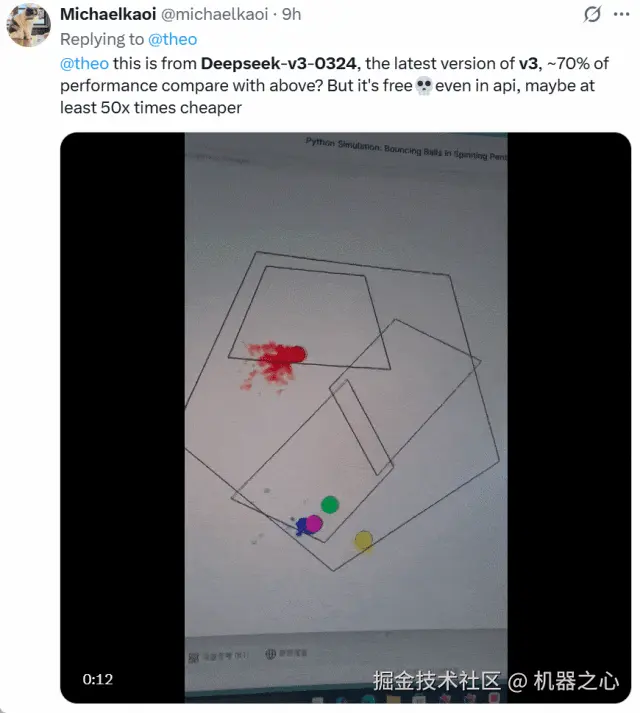Click the Deepseek-v3-0324 bold text
The width and height of the screenshot is (640, 713).
coord(278,63)
